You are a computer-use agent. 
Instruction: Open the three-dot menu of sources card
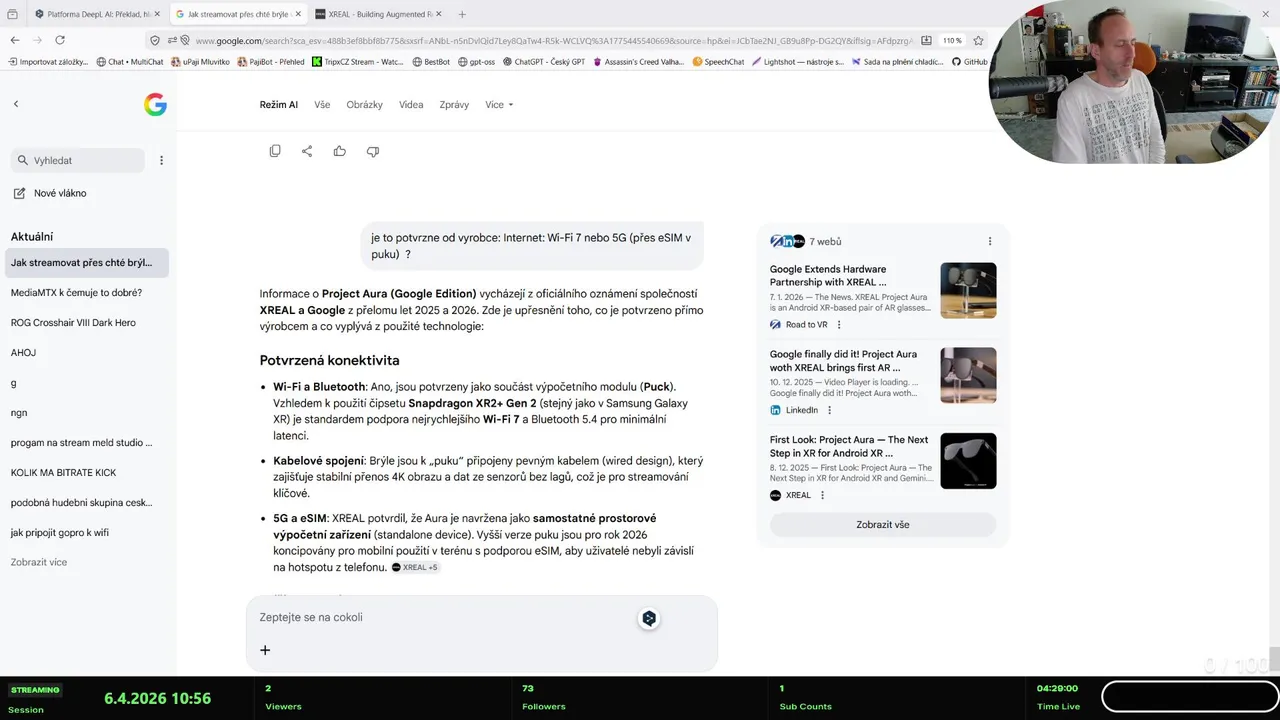click(x=990, y=241)
